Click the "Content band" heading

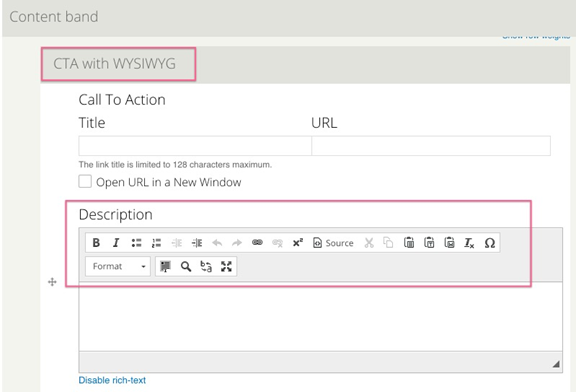tap(54, 17)
